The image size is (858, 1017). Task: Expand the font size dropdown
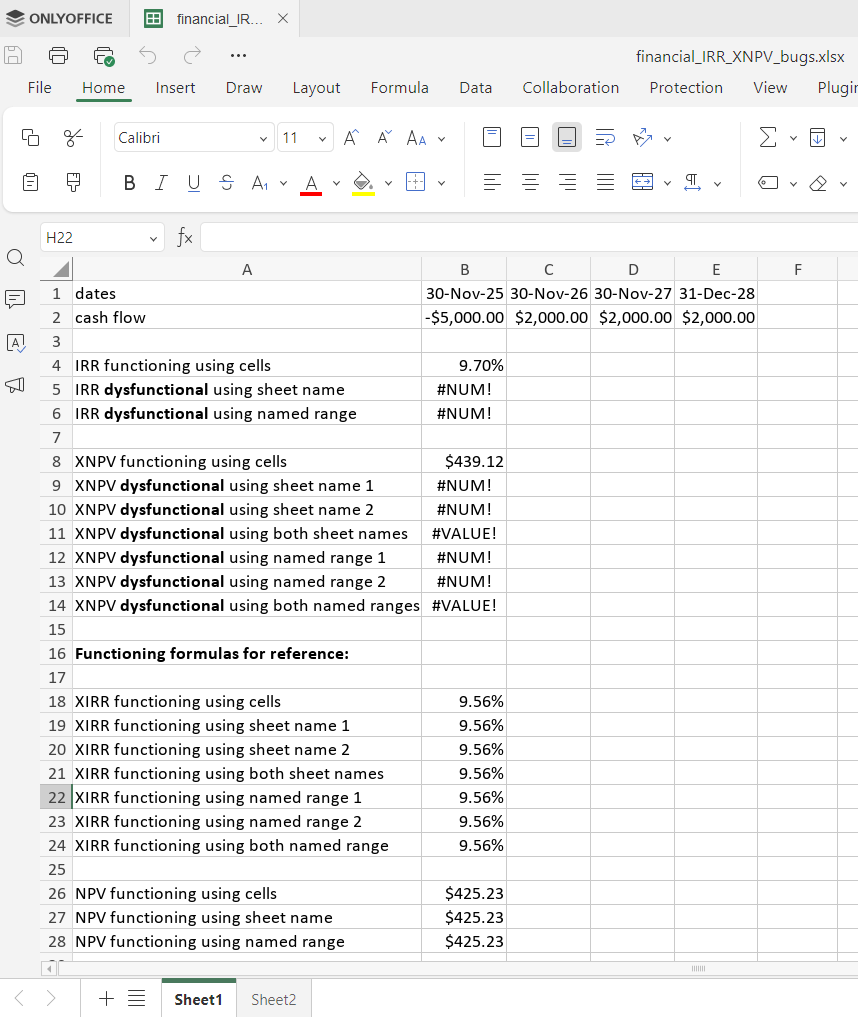pos(323,138)
